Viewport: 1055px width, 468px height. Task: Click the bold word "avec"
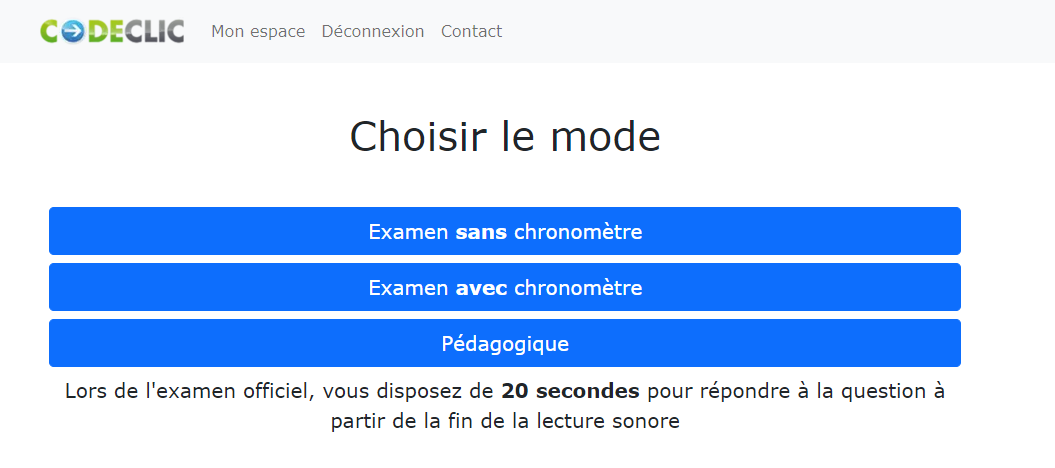point(481,288)
